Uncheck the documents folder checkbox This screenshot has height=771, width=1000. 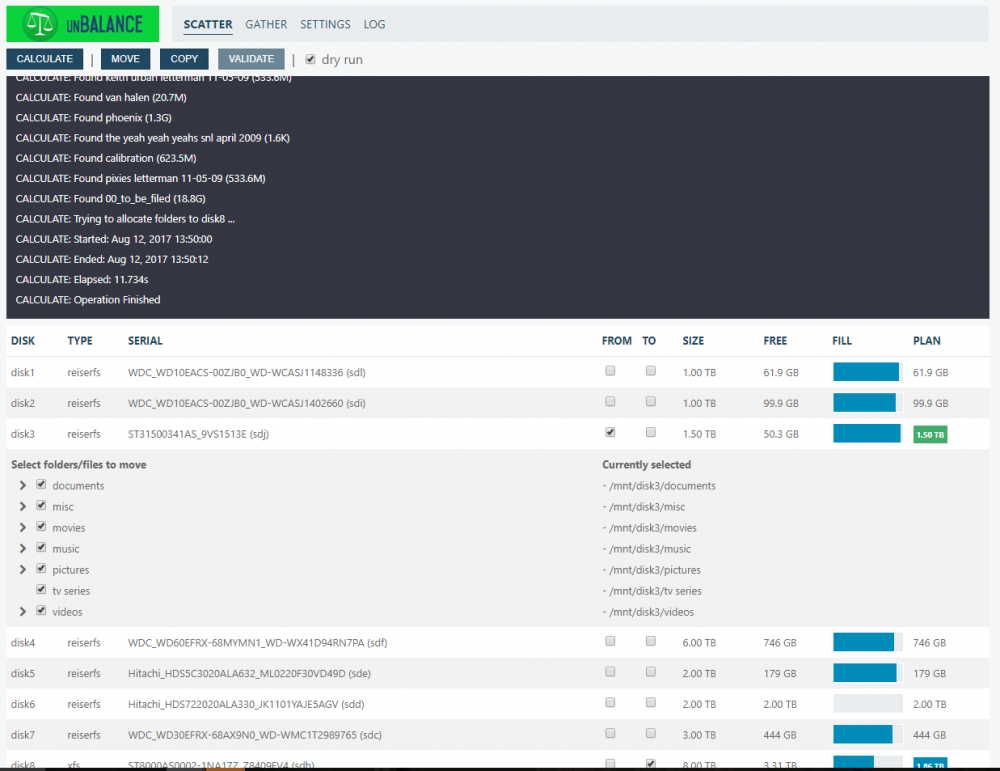point(41,485)
